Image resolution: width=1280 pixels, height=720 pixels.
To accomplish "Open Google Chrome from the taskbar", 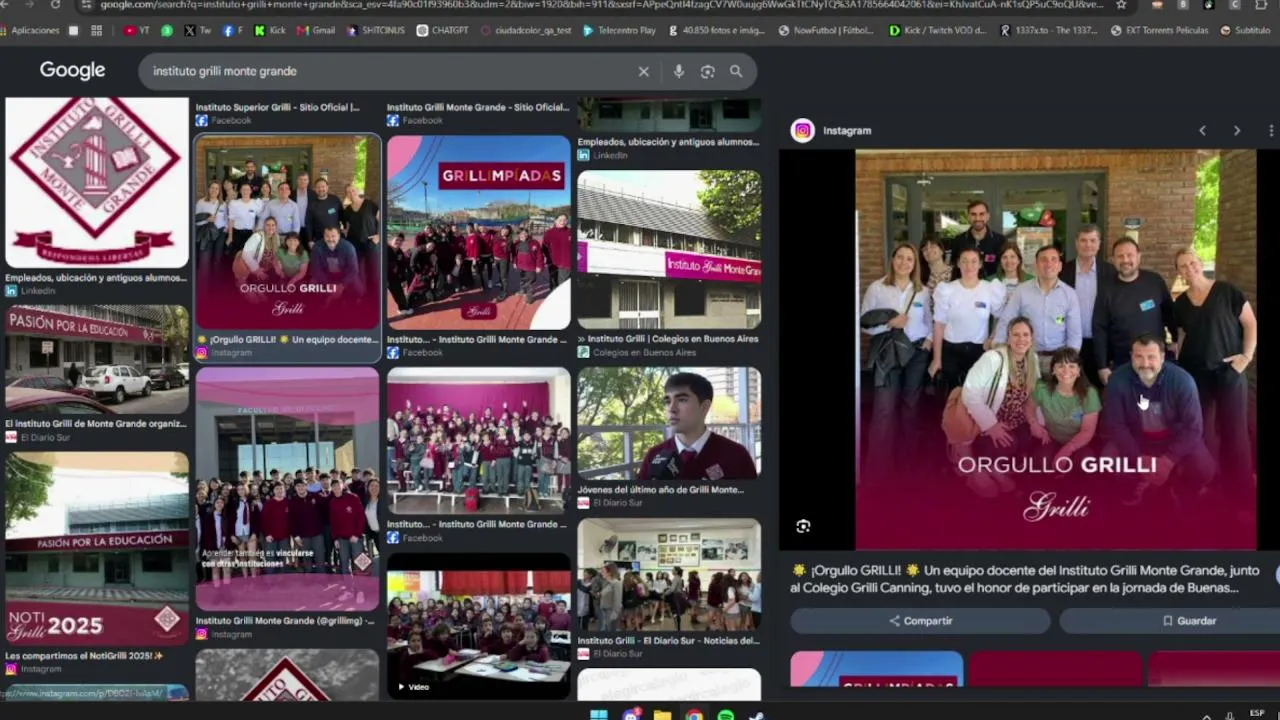I will click(694, 714).
